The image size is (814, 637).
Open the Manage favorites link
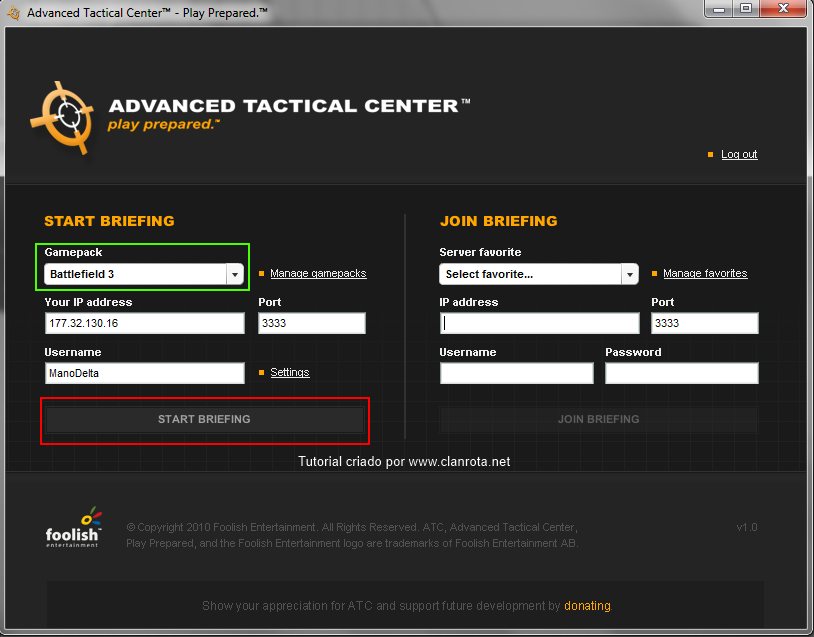click(x=705, y=273)
